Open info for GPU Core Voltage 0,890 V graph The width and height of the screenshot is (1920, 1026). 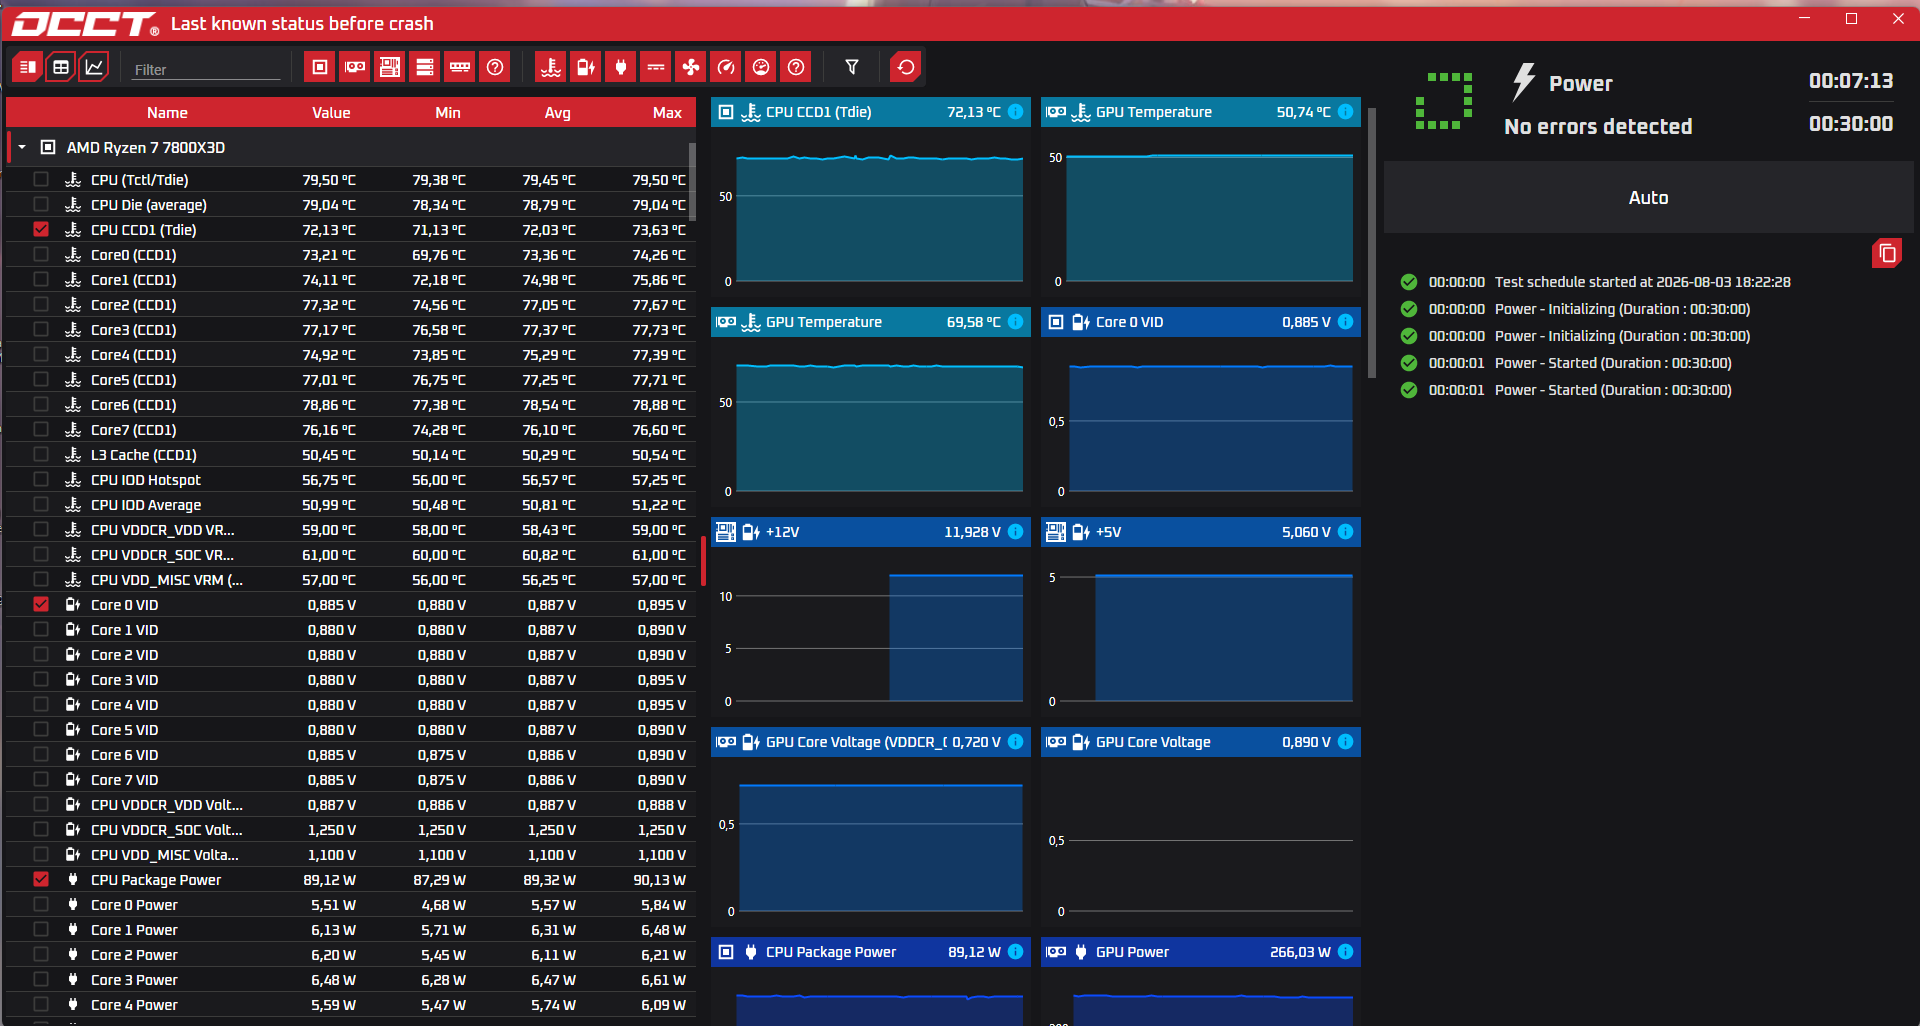point(1346,742)
